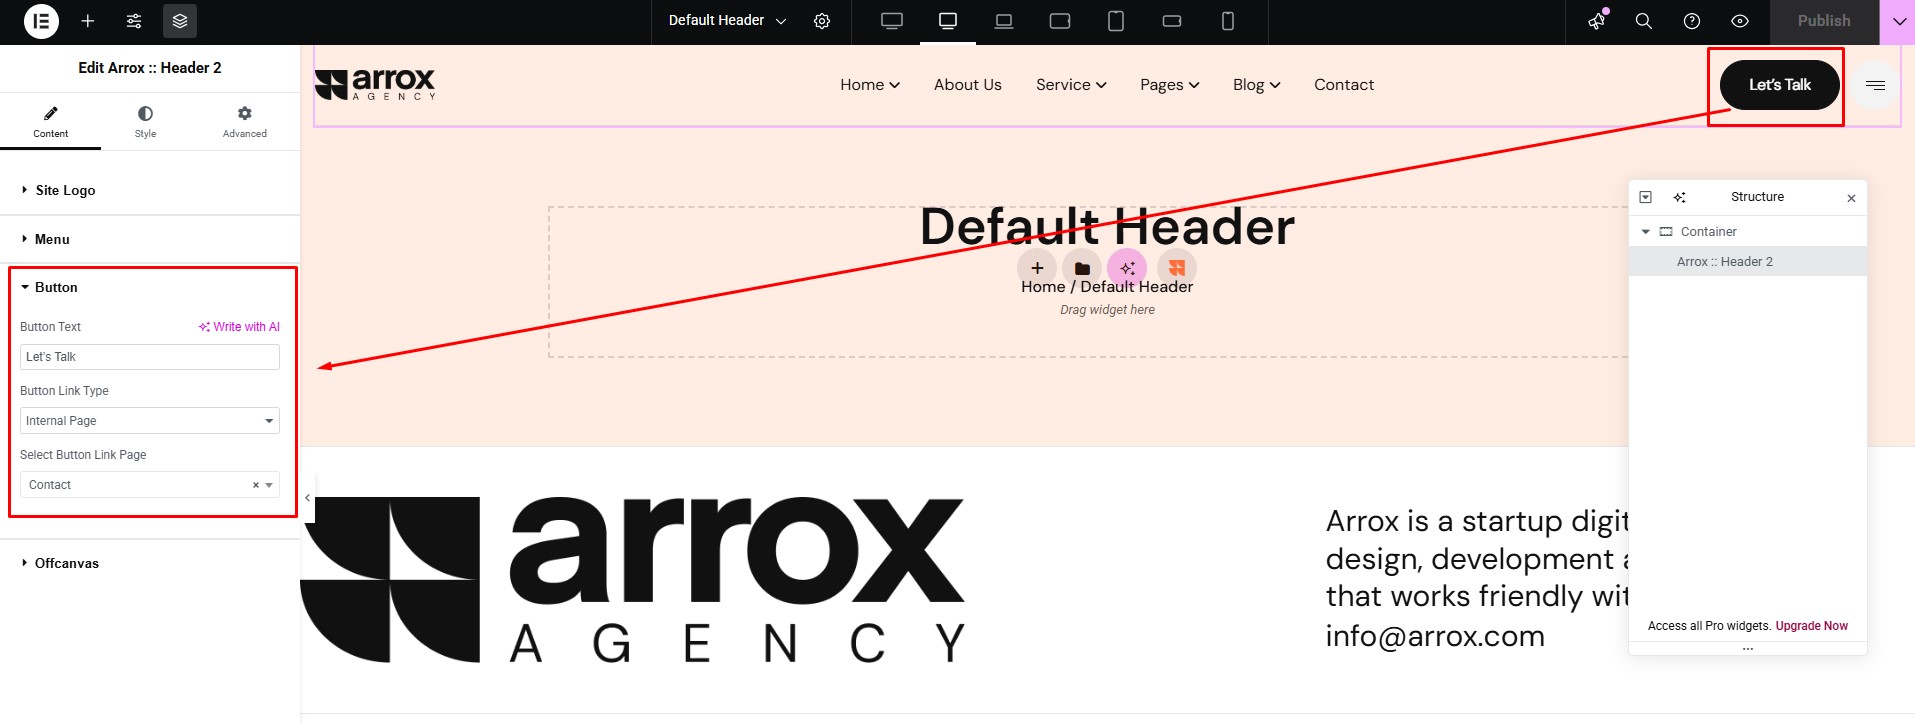Click the Default Header page title
The image size is (1915, 724).
coord(1107,227)
